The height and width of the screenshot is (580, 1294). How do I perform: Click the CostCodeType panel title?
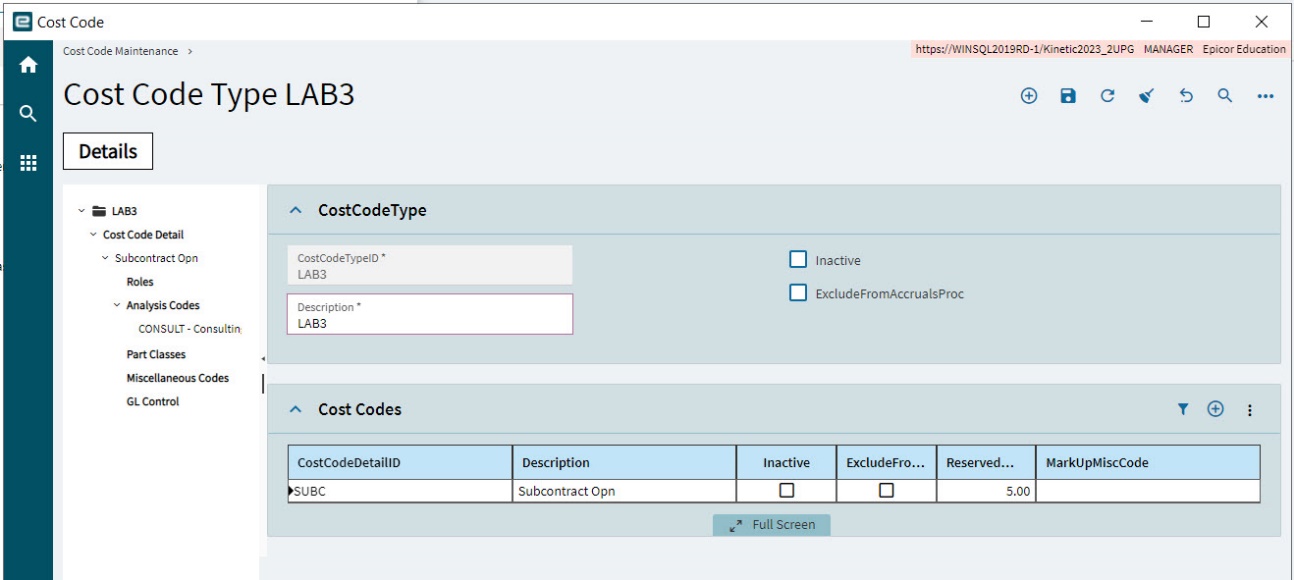click(x=372, y=210)
